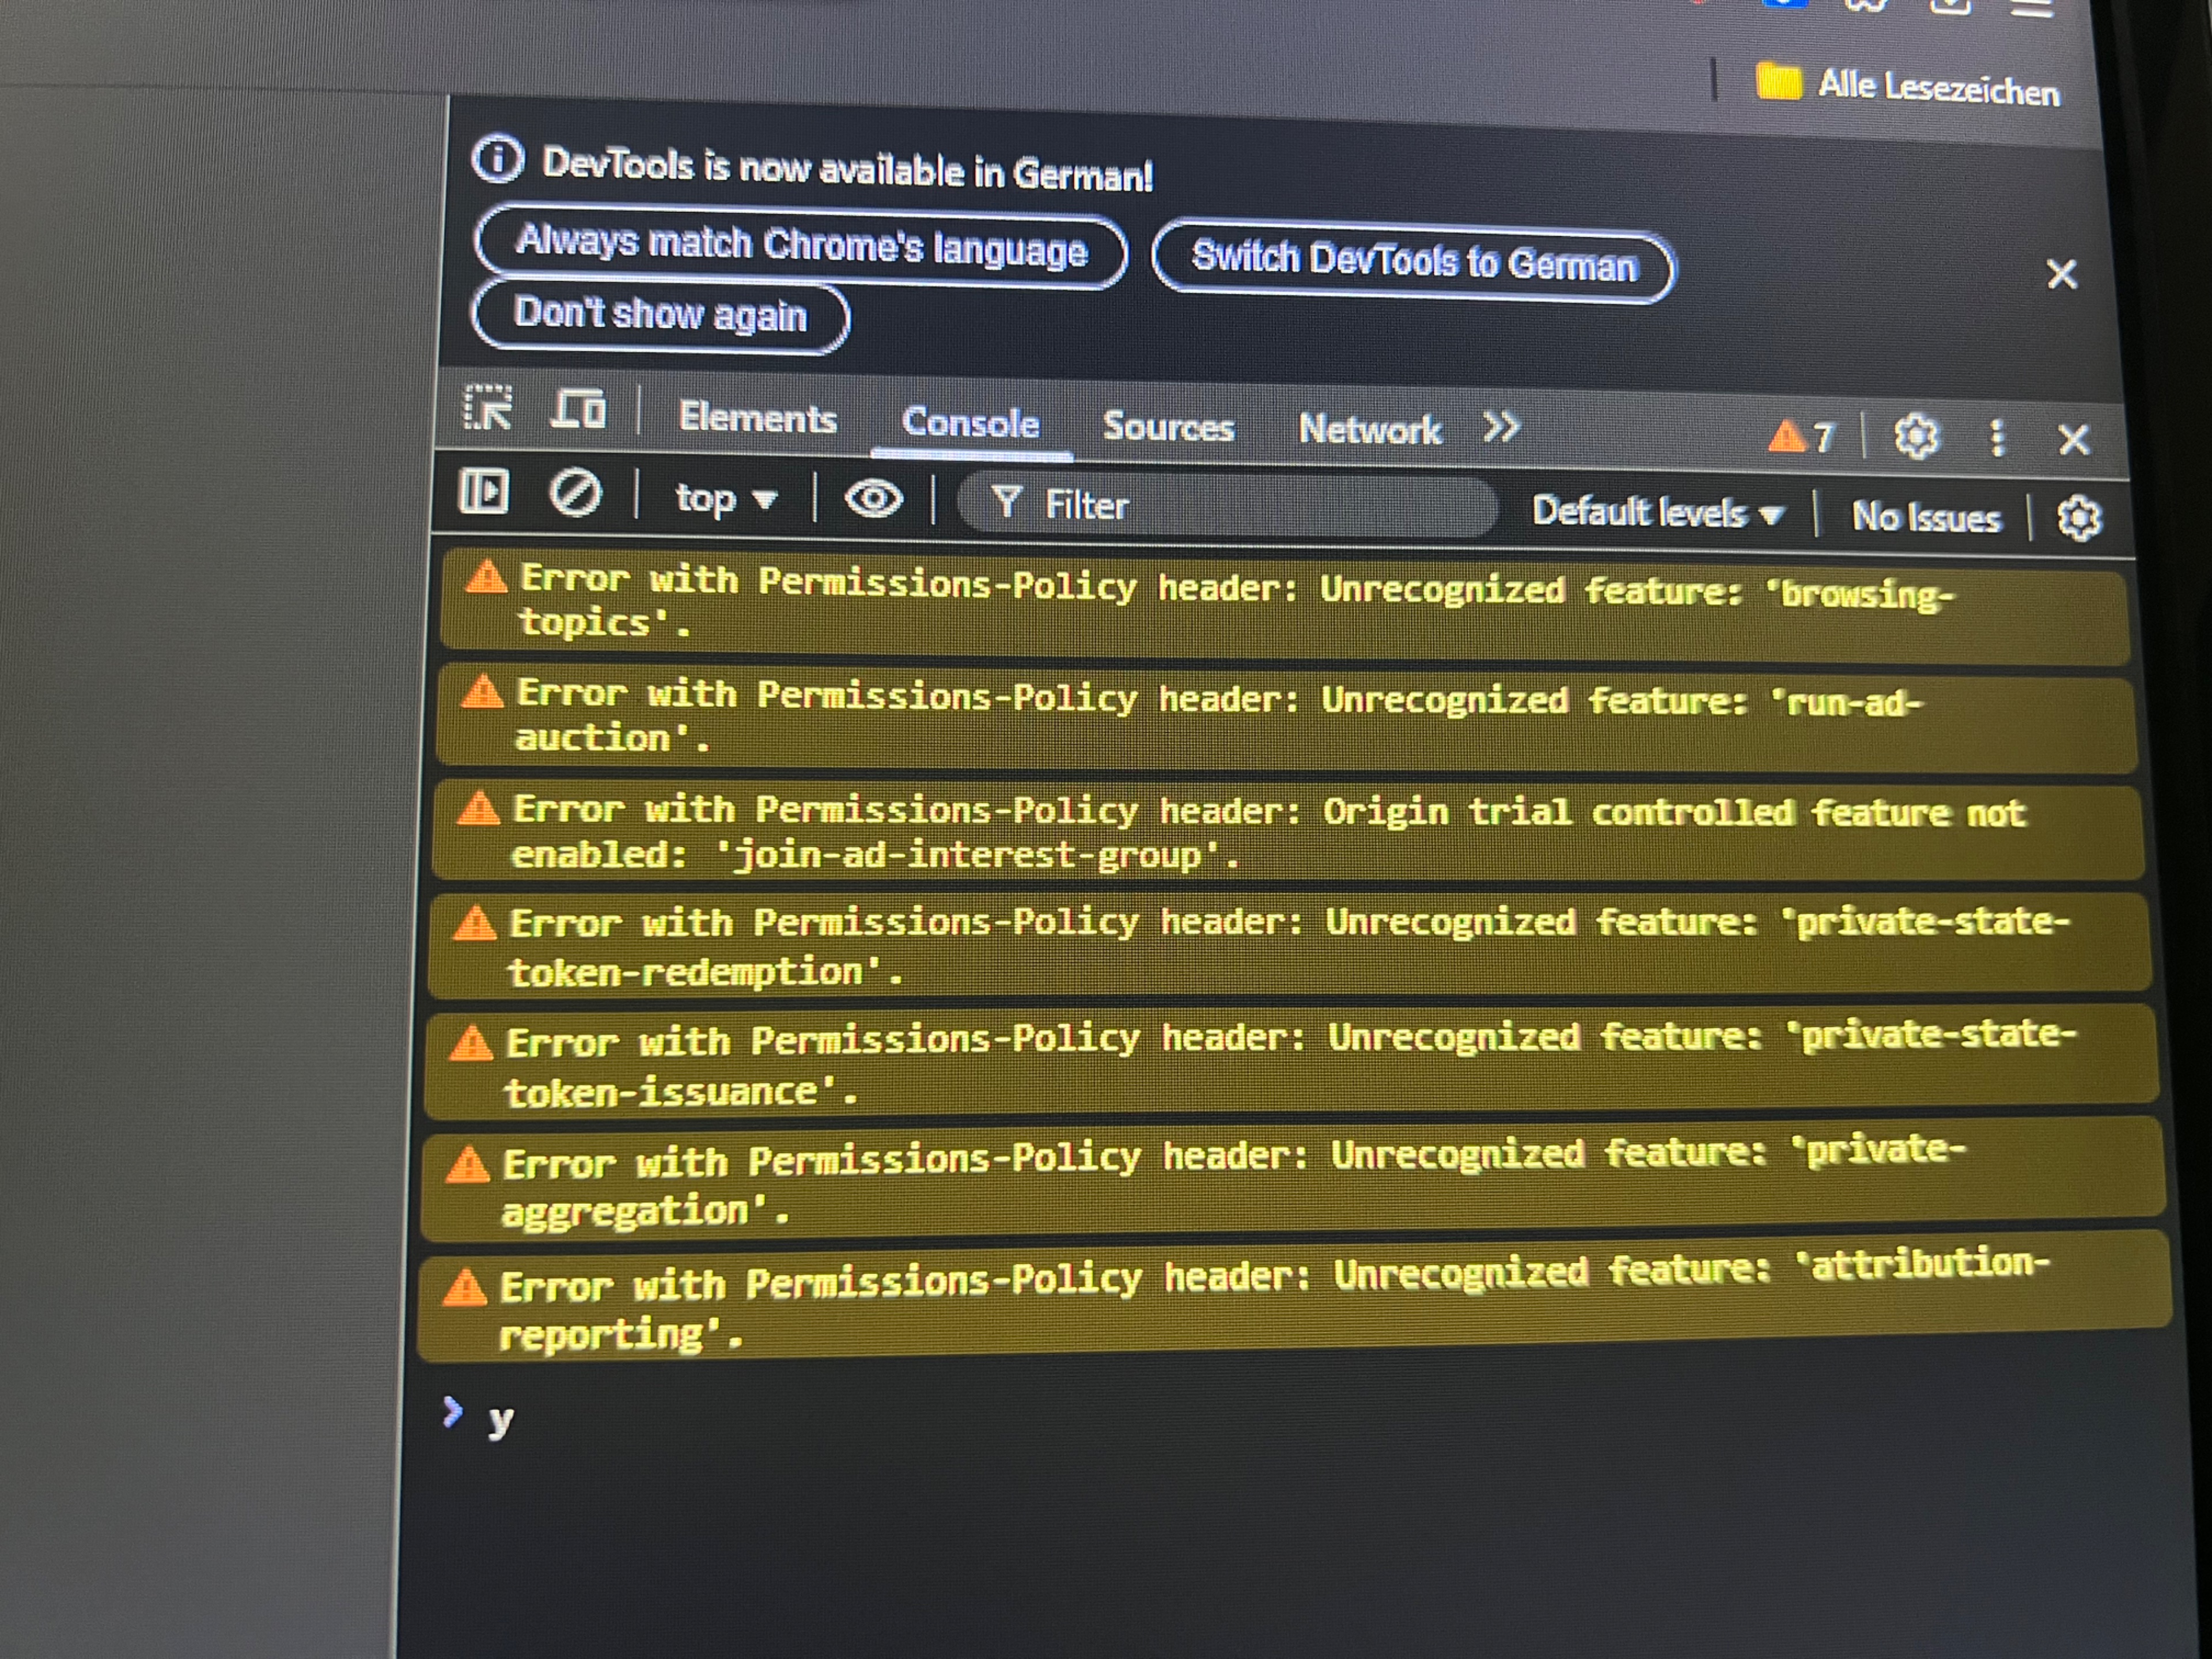Show the console sidebar panel icon
Viewport: 2212px width, 1659px height.
pyautogui.click(x=483, y=492)
